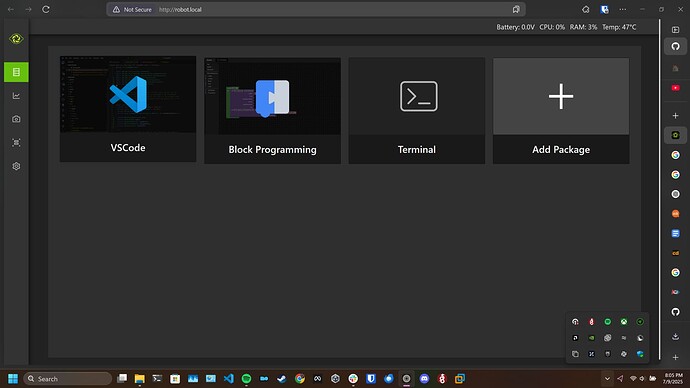Screen dimensions: 690x388
Task: Toggle the vertical tabs panel icon
Action: 675,29
